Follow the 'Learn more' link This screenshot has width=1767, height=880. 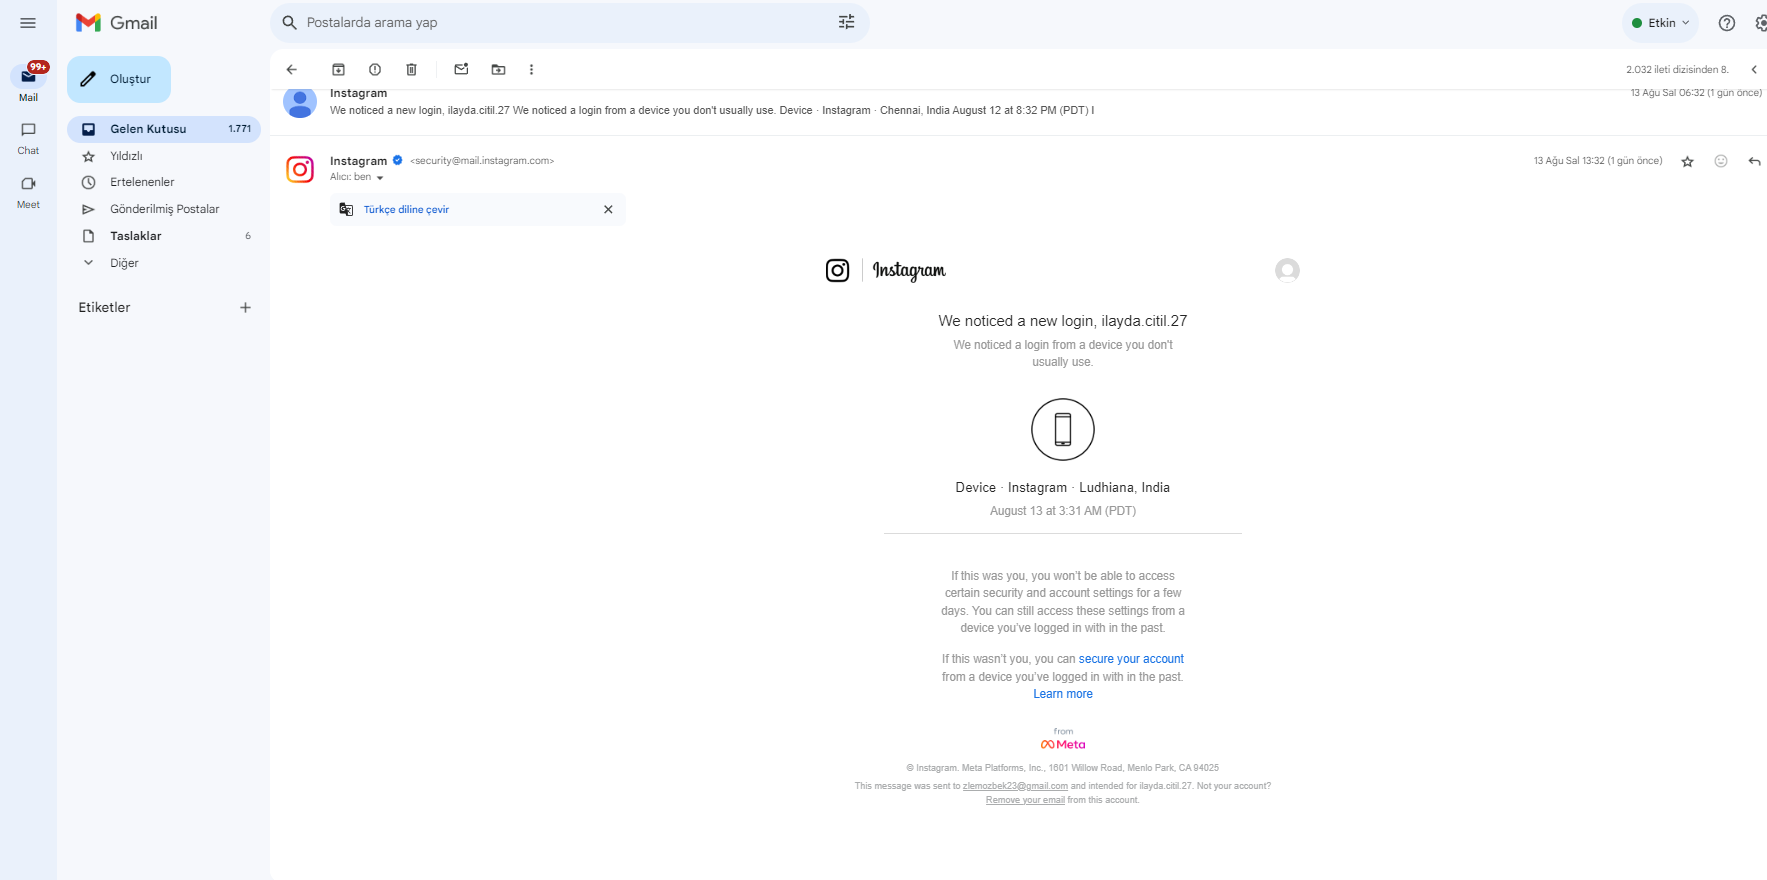1063,694
